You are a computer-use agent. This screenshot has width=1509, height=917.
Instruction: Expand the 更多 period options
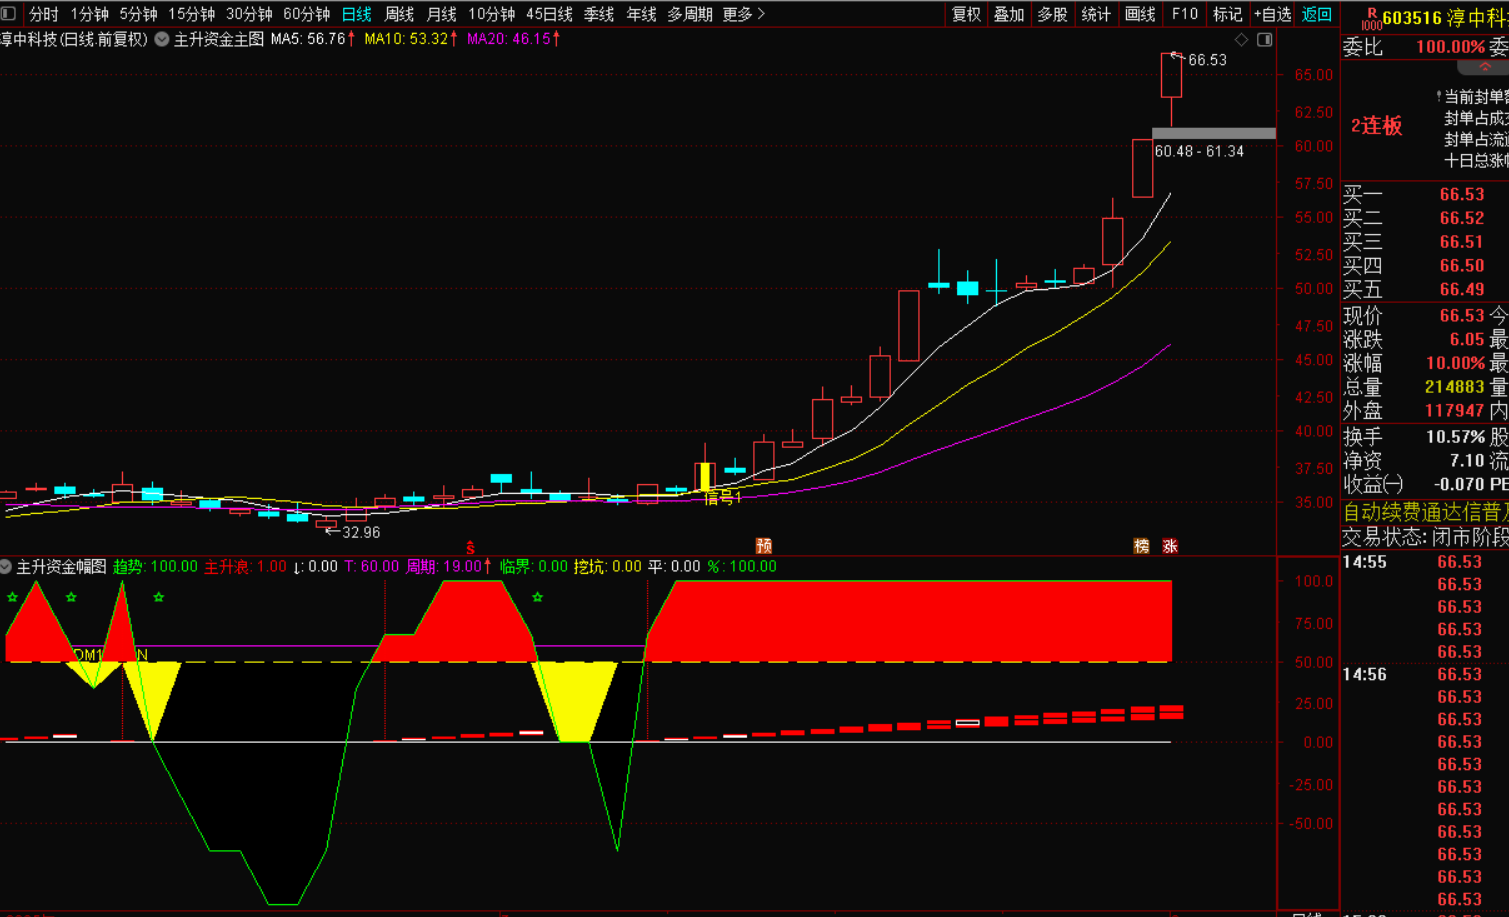point(743,14)
